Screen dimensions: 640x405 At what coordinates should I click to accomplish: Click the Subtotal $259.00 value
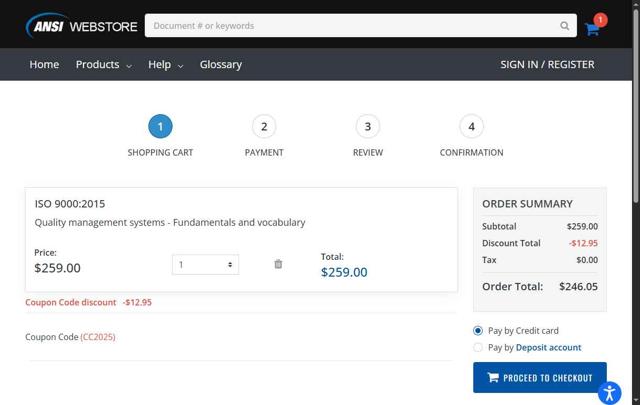582,227
